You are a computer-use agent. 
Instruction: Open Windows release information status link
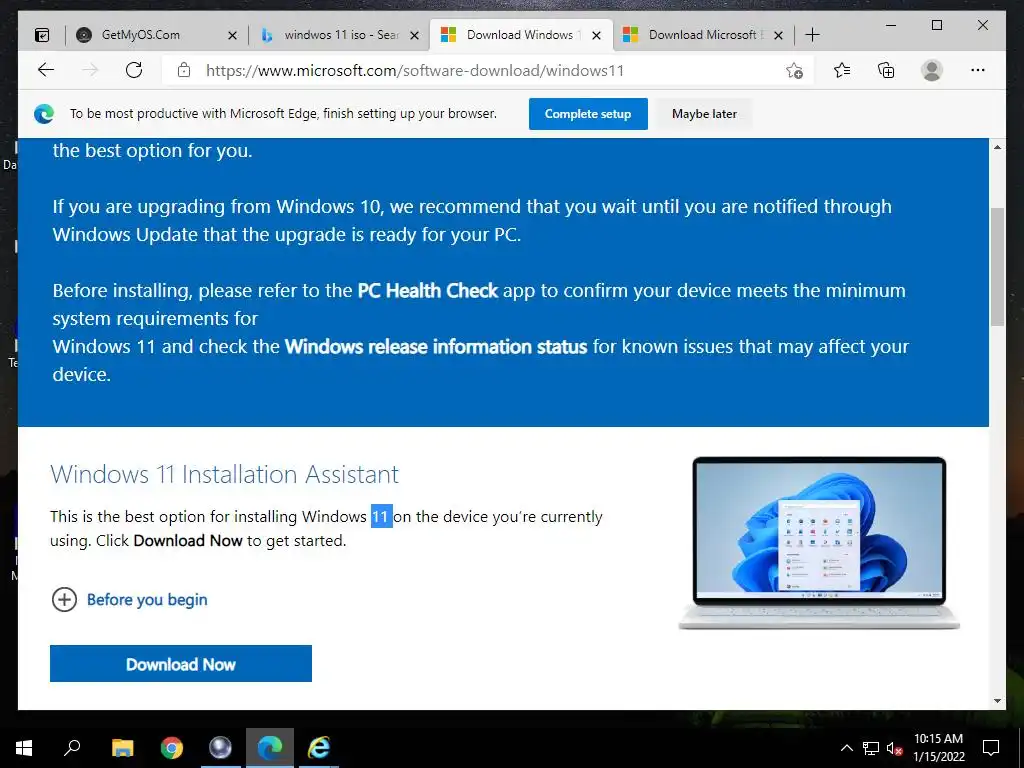coord(436,346)
